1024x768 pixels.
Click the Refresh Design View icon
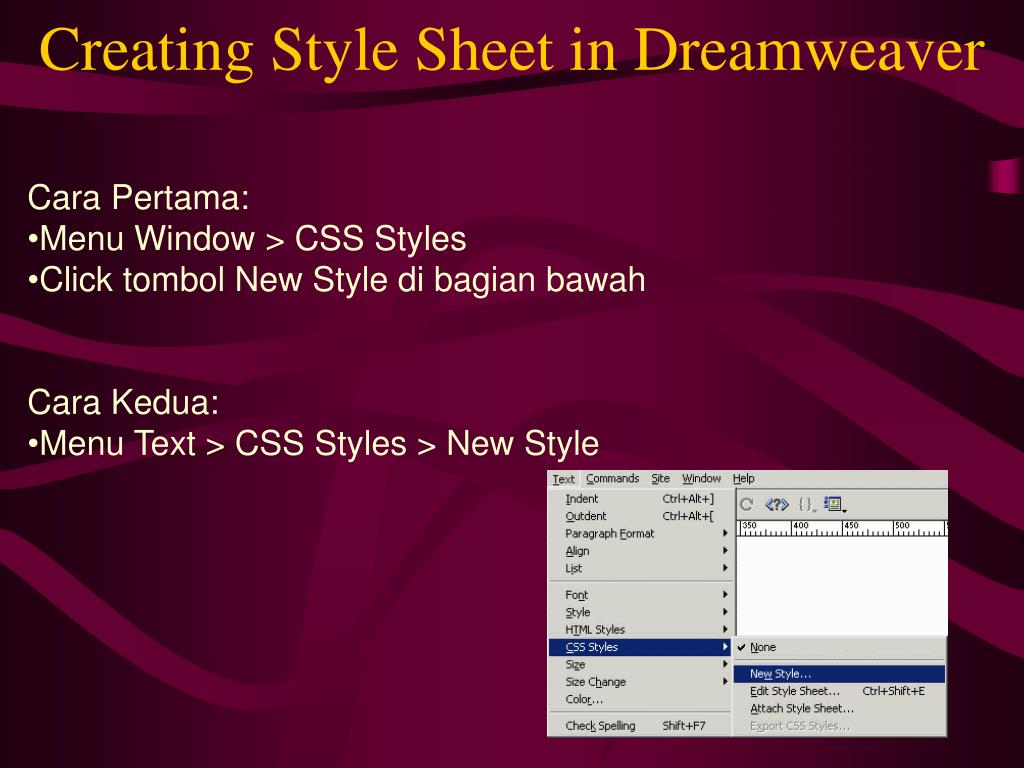[746, 504]
